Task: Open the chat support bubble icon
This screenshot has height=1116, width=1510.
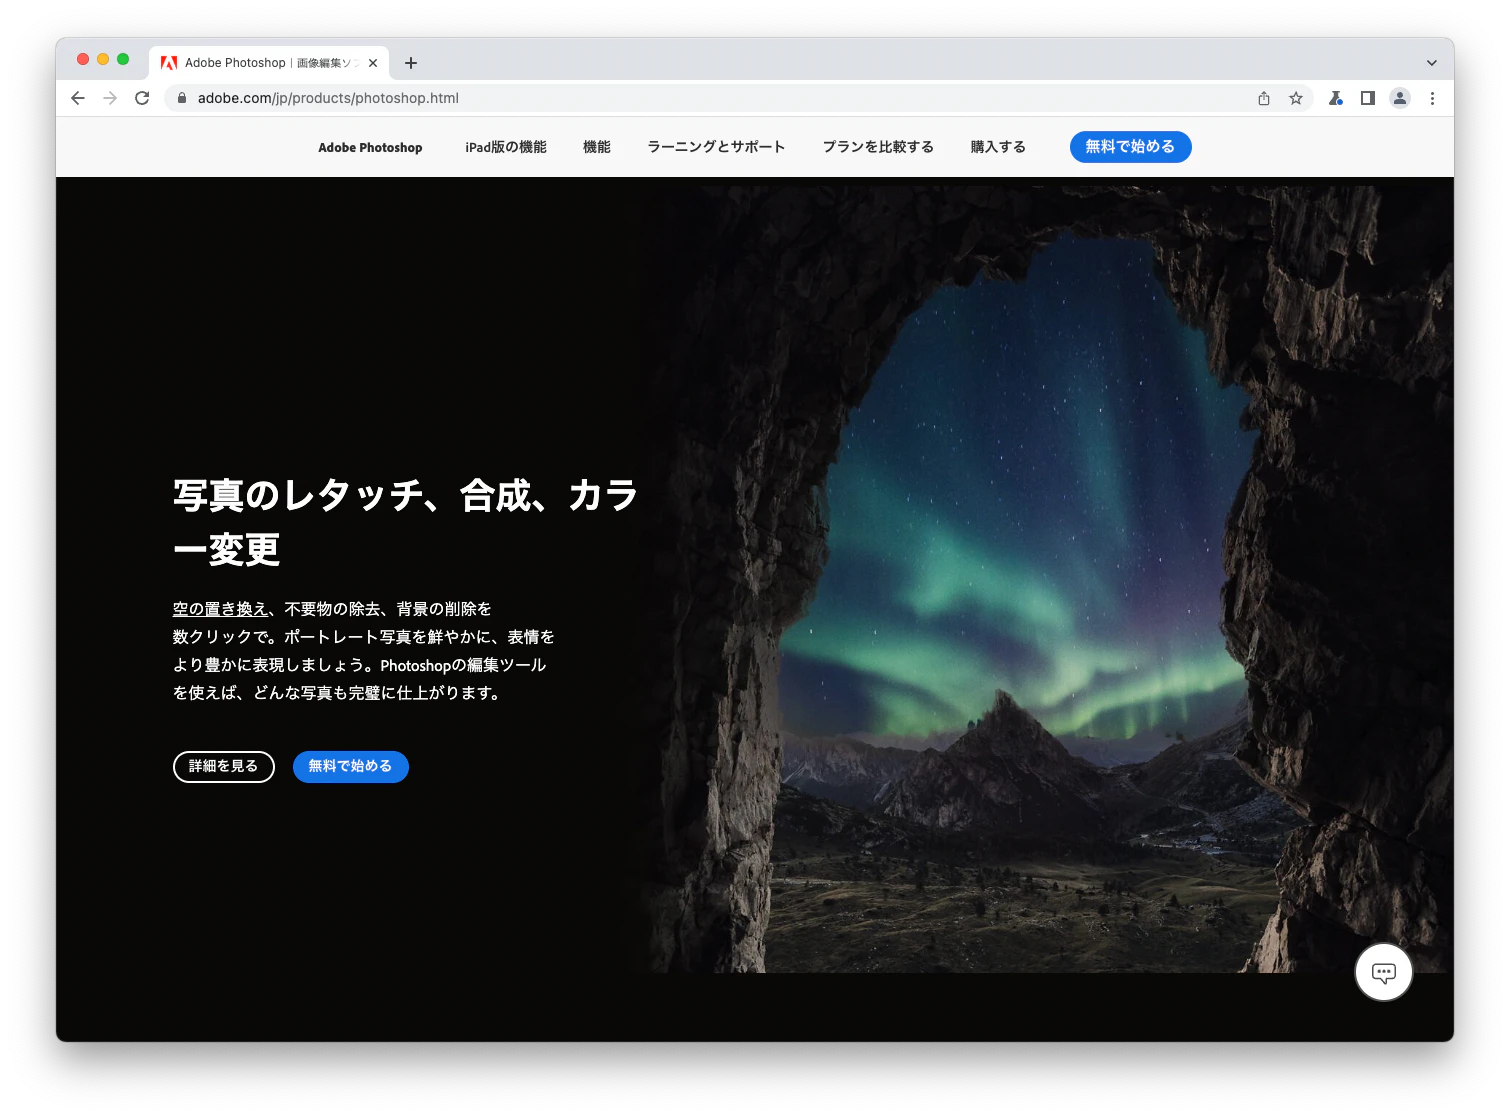Action: (x=1384, y=972)
